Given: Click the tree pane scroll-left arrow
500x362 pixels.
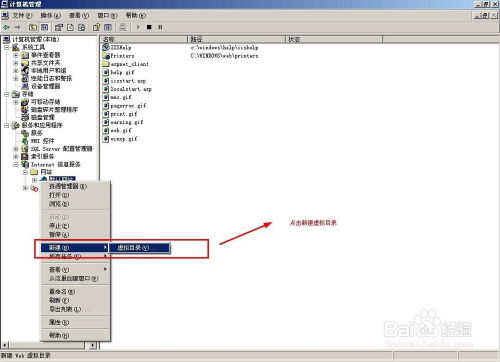Looking at the screenshot, I should [5, 345].
